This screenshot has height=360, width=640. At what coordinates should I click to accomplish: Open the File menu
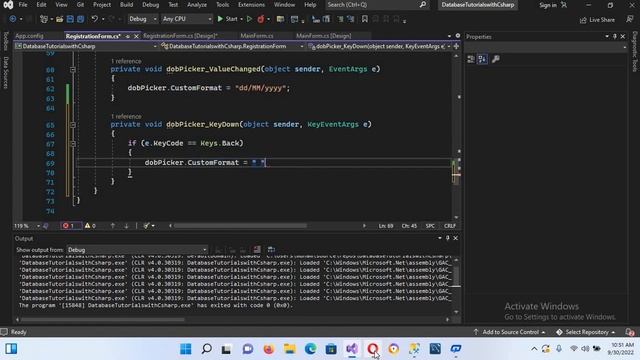(23, 5)
